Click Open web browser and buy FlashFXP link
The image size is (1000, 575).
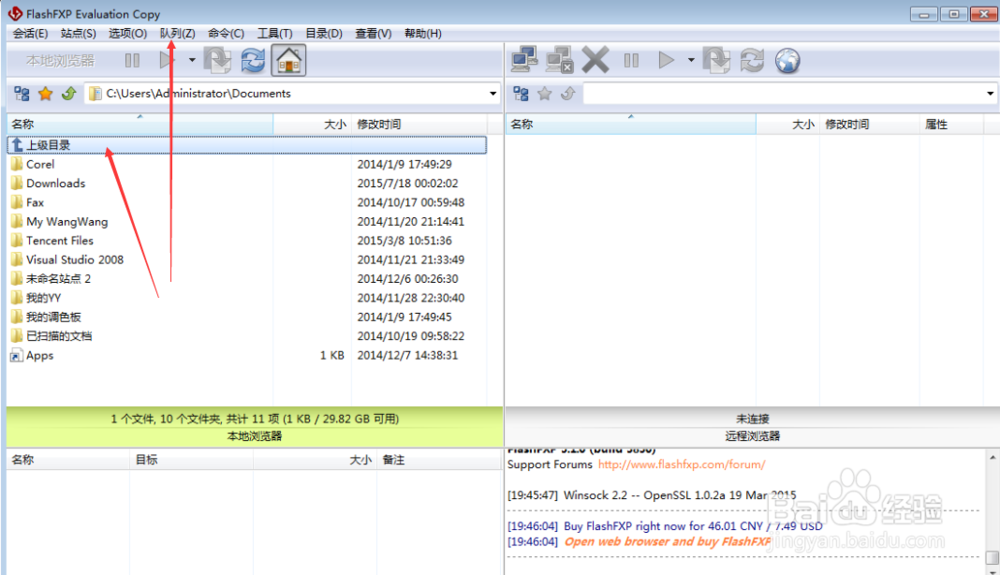[667, 541]
